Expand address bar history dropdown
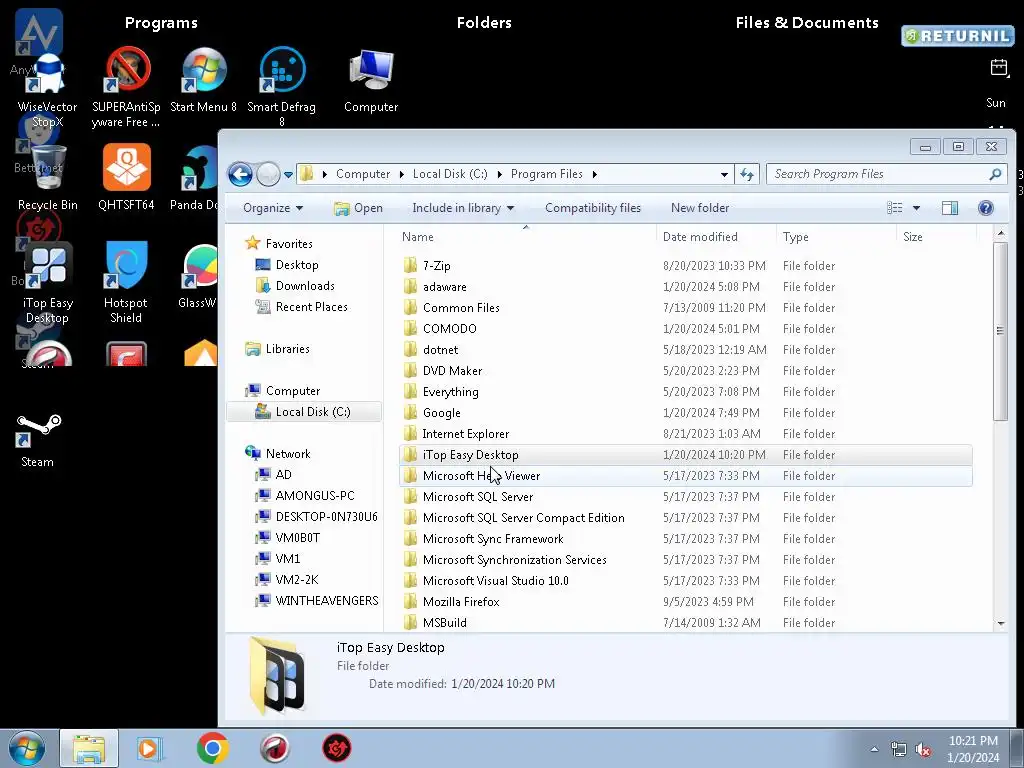Screen dimensions: 1024x768 click(x=724, y=174)
